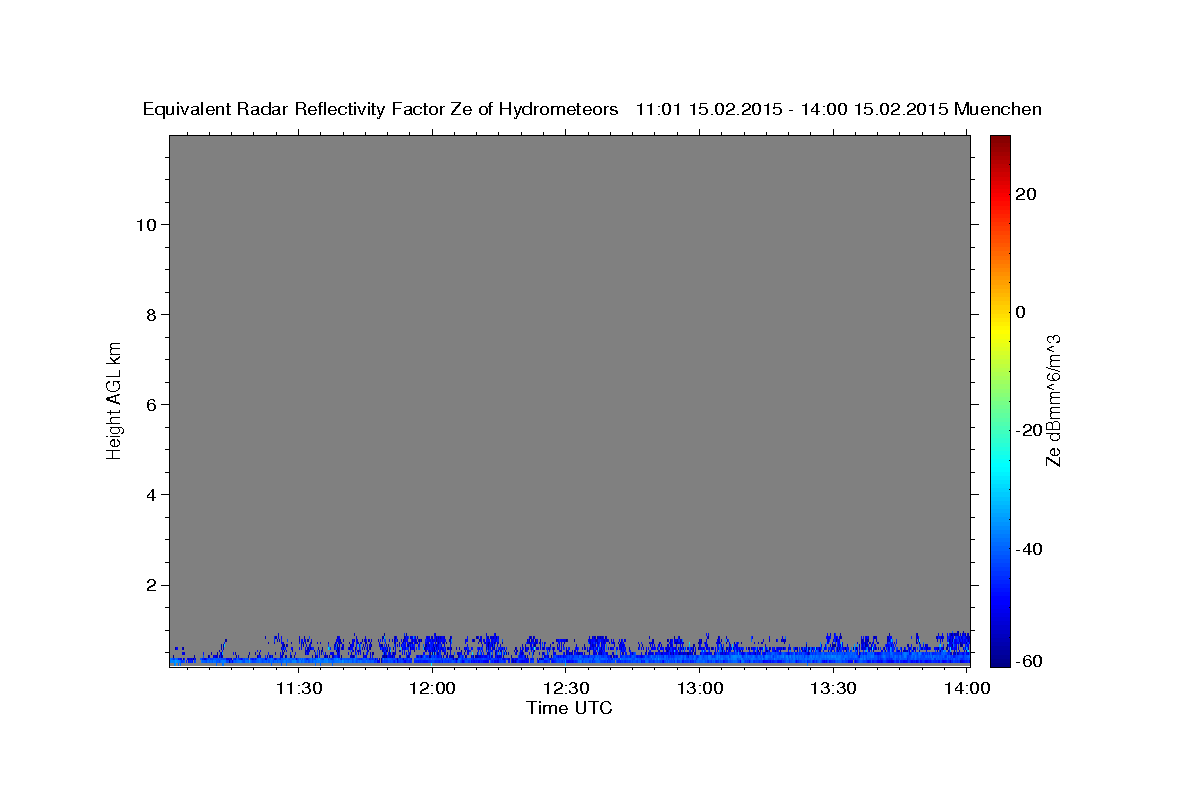Click the date range '11:01 15.02.2015 - 14:00 15.02.2015'
This screenshot has width=1200, height=800.
tap(792, 109)
